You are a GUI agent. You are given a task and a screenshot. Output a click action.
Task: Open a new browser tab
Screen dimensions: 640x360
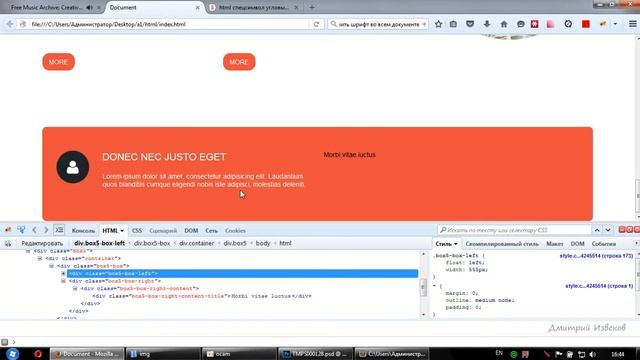point(311,7)
